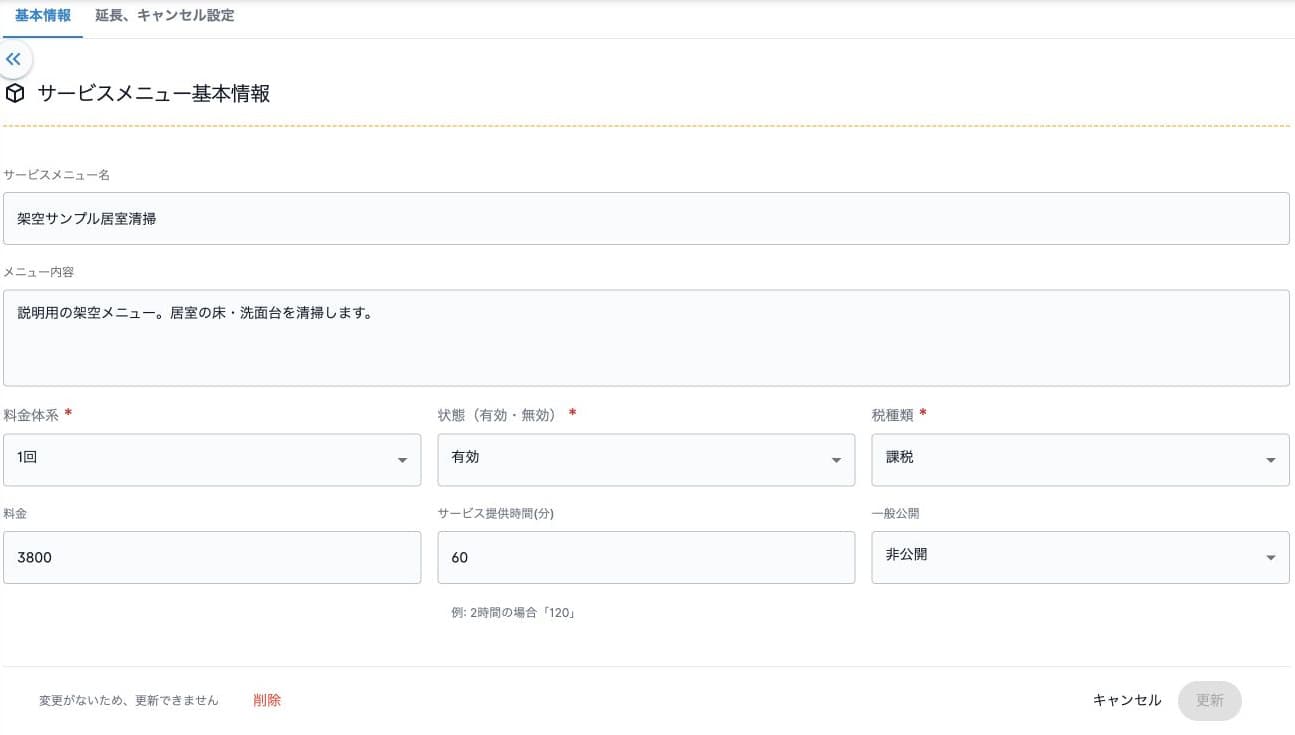Click the サービス提供時間 field containing 60

click(x=646, y=557)
